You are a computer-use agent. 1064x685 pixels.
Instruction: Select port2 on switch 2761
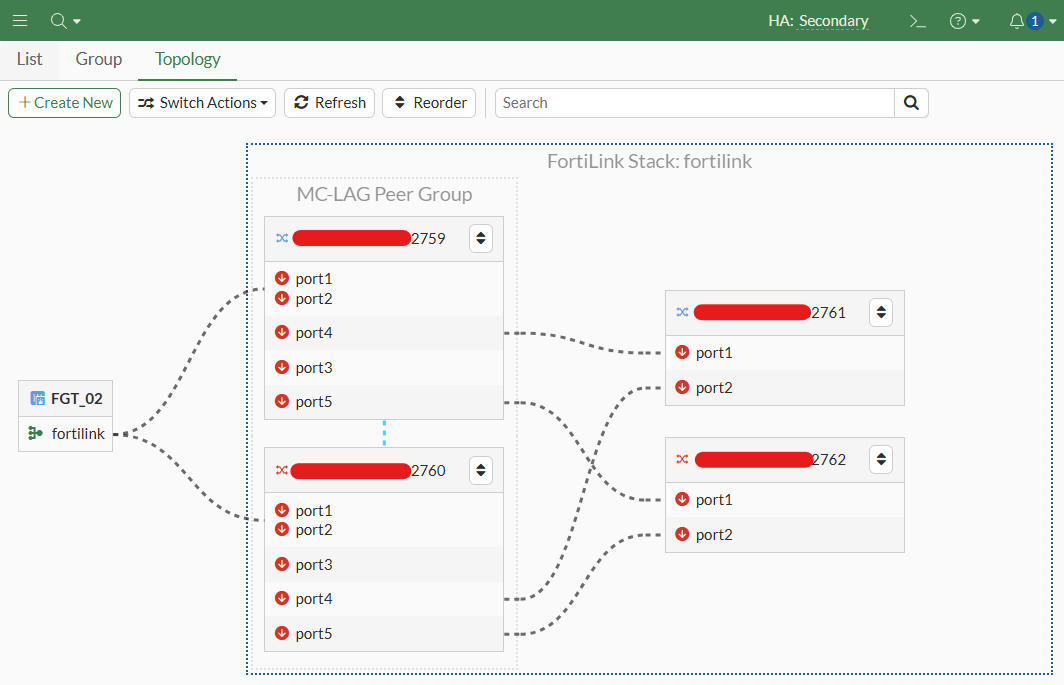tap(785, 388)
